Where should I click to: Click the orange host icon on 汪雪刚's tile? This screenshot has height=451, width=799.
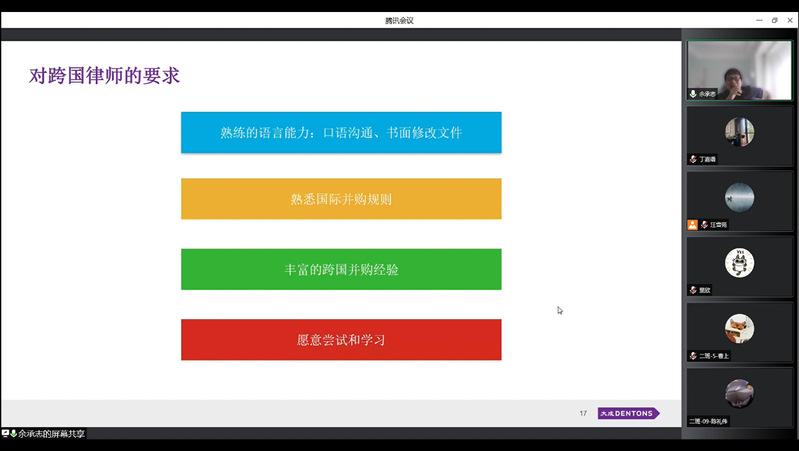693,225
